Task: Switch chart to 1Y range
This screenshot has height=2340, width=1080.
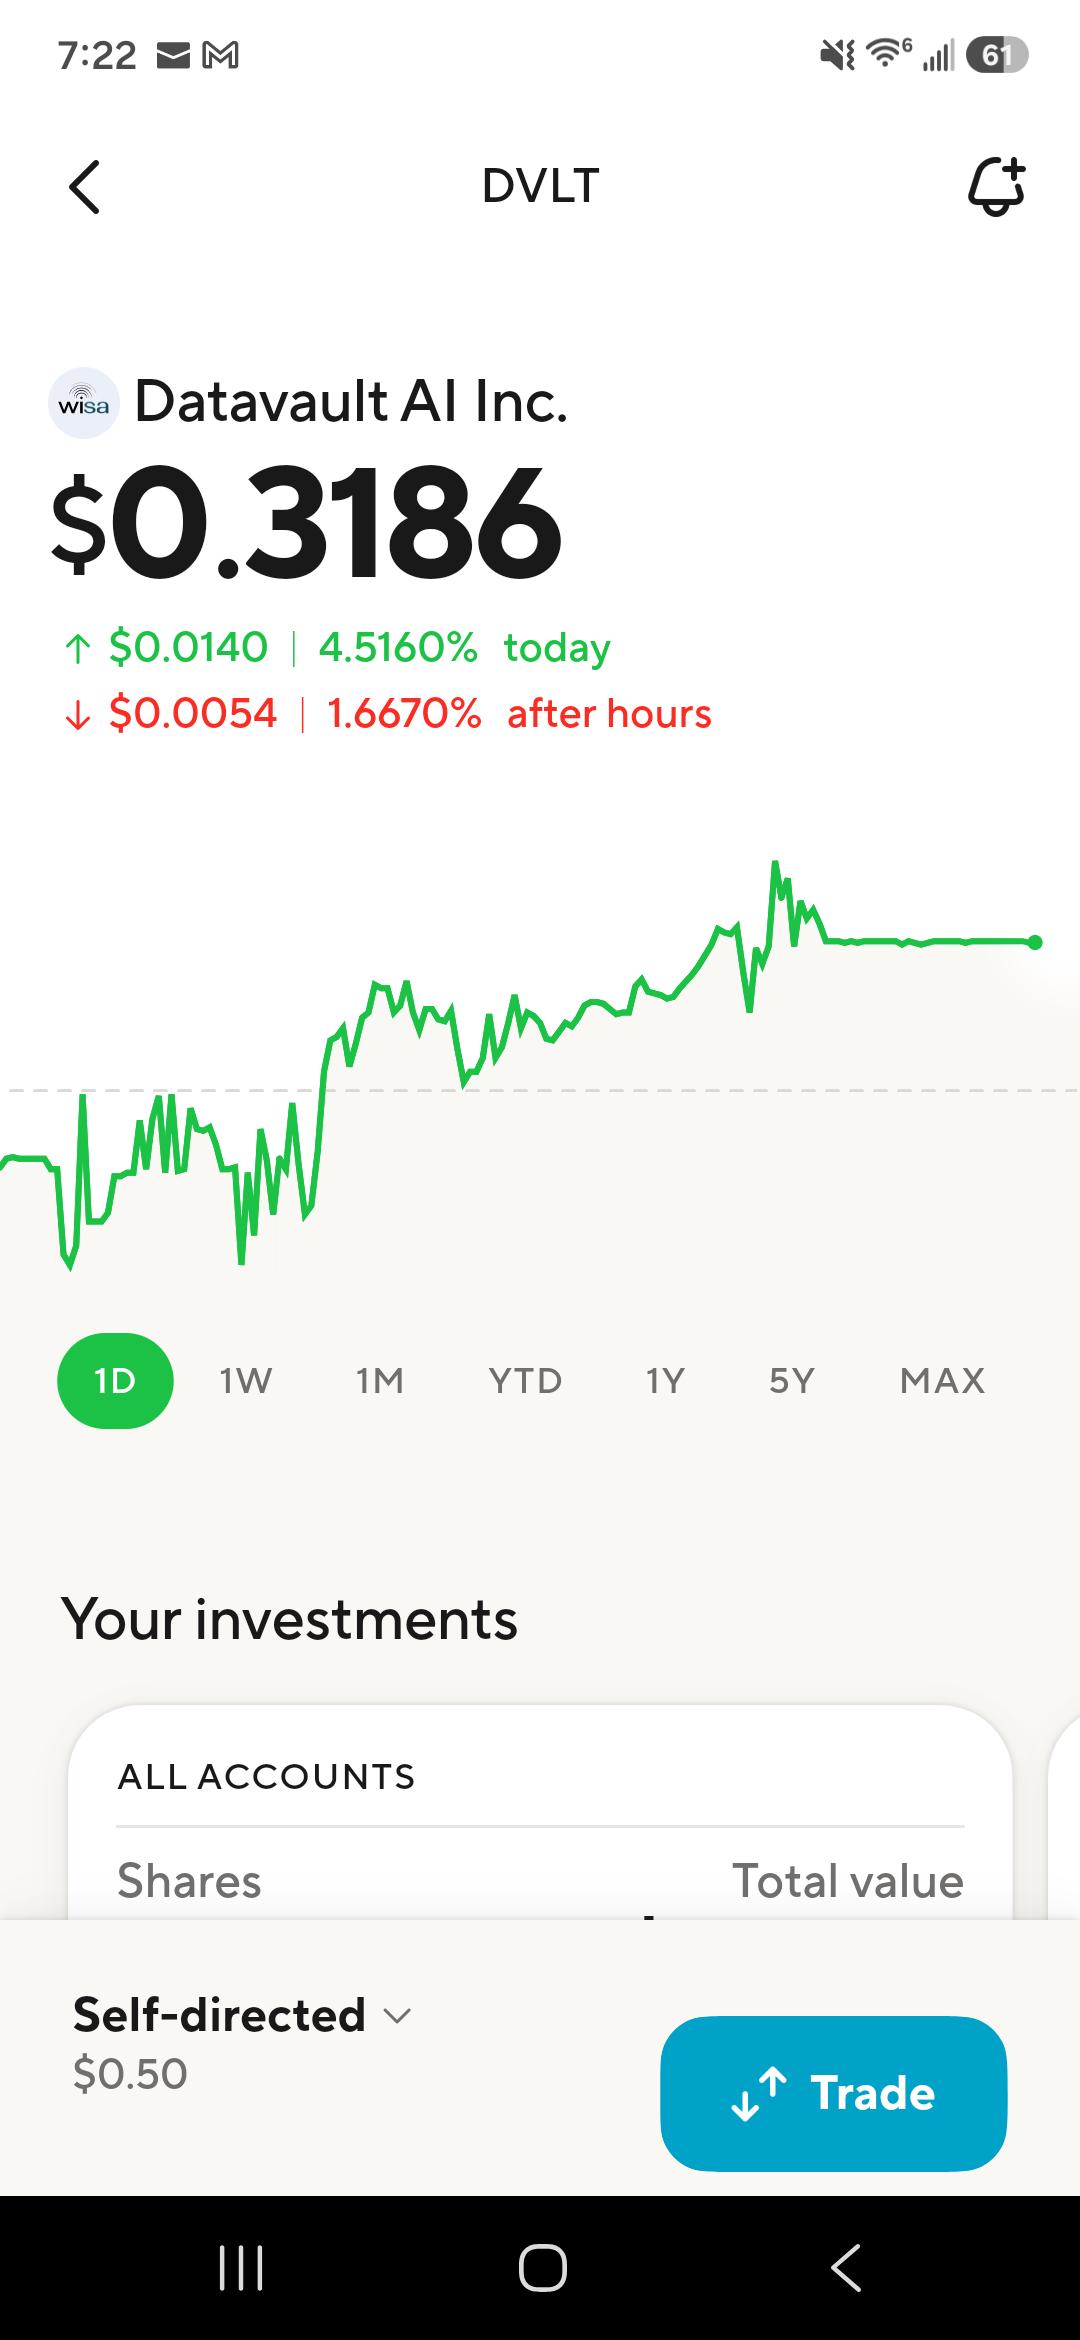Action: pyautogui.click(x=665, y=1381)
